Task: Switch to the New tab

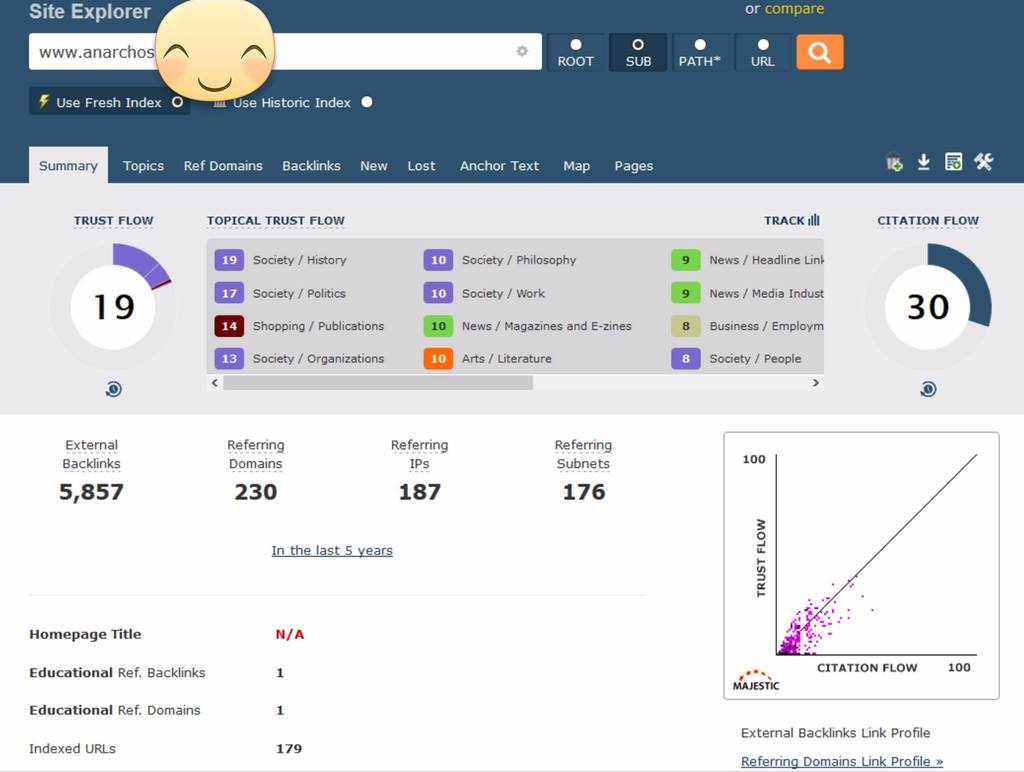Action: coord(374,165)
